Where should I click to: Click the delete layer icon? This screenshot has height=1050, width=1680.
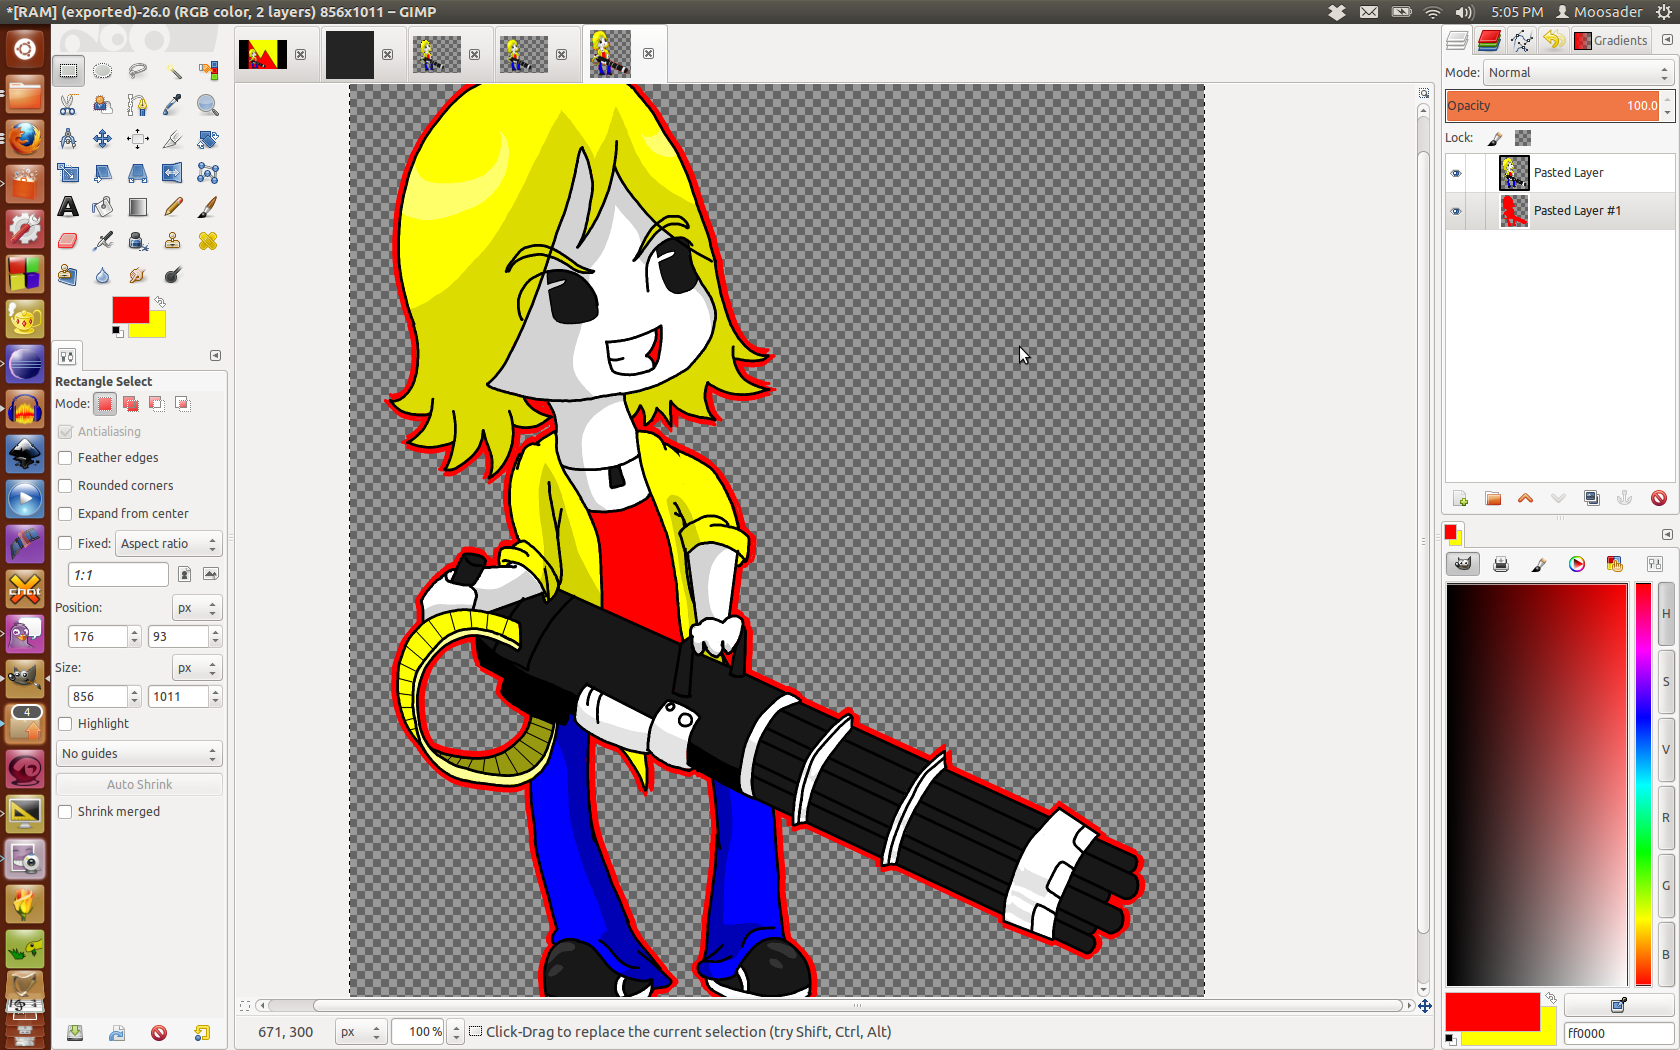click(1658, 498)
